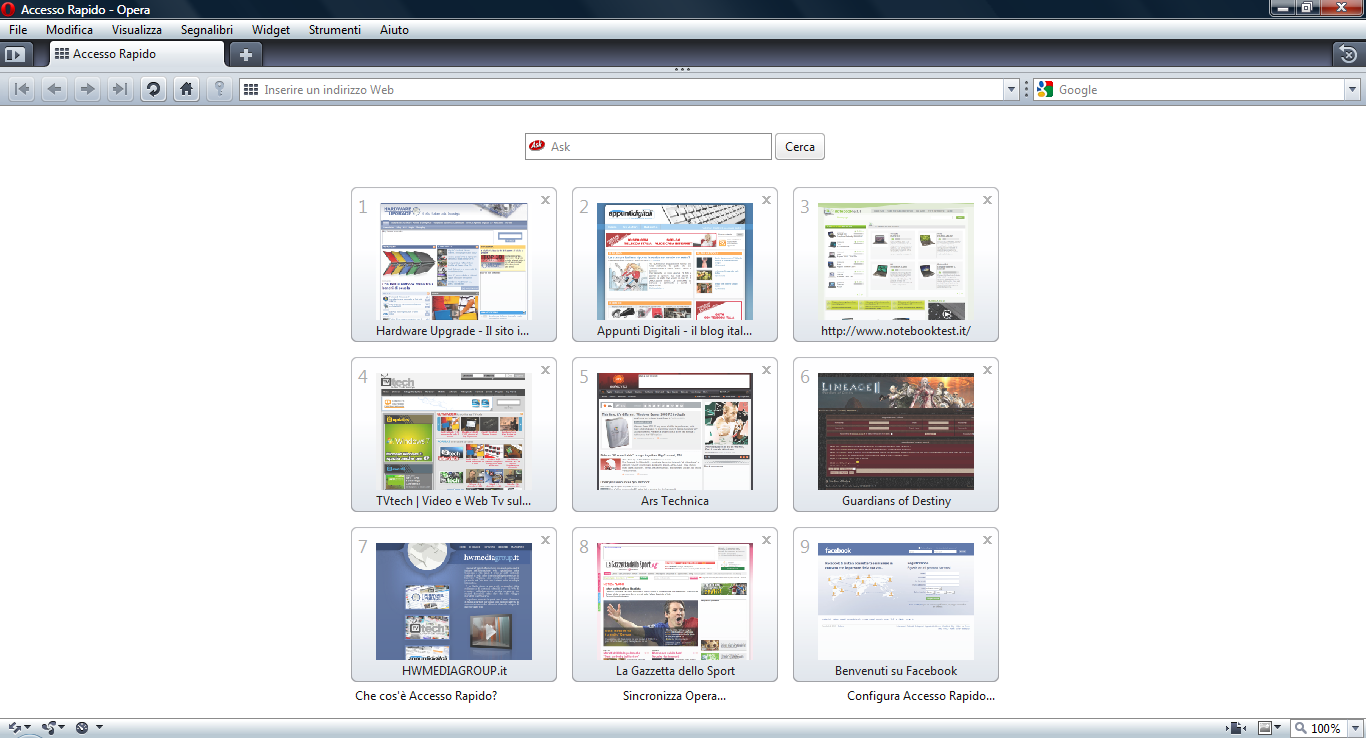Remove Appunti Digitali speed dial entry
Viewport: 1366px width, 738px height.
pos(767,200)
